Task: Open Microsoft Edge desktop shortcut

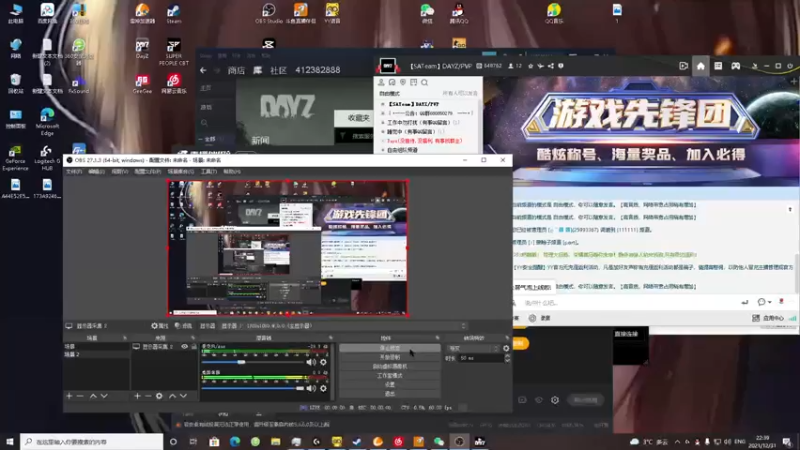Action: point(47,121)
